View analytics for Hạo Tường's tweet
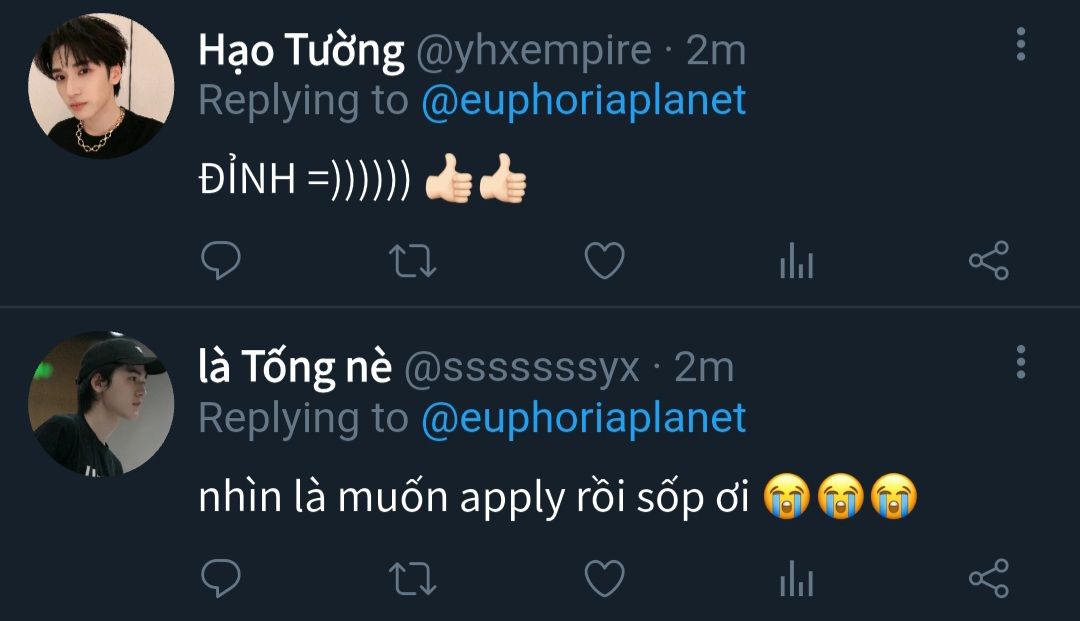The height and width of the screenshot is (621, 1080). point(796,262)
